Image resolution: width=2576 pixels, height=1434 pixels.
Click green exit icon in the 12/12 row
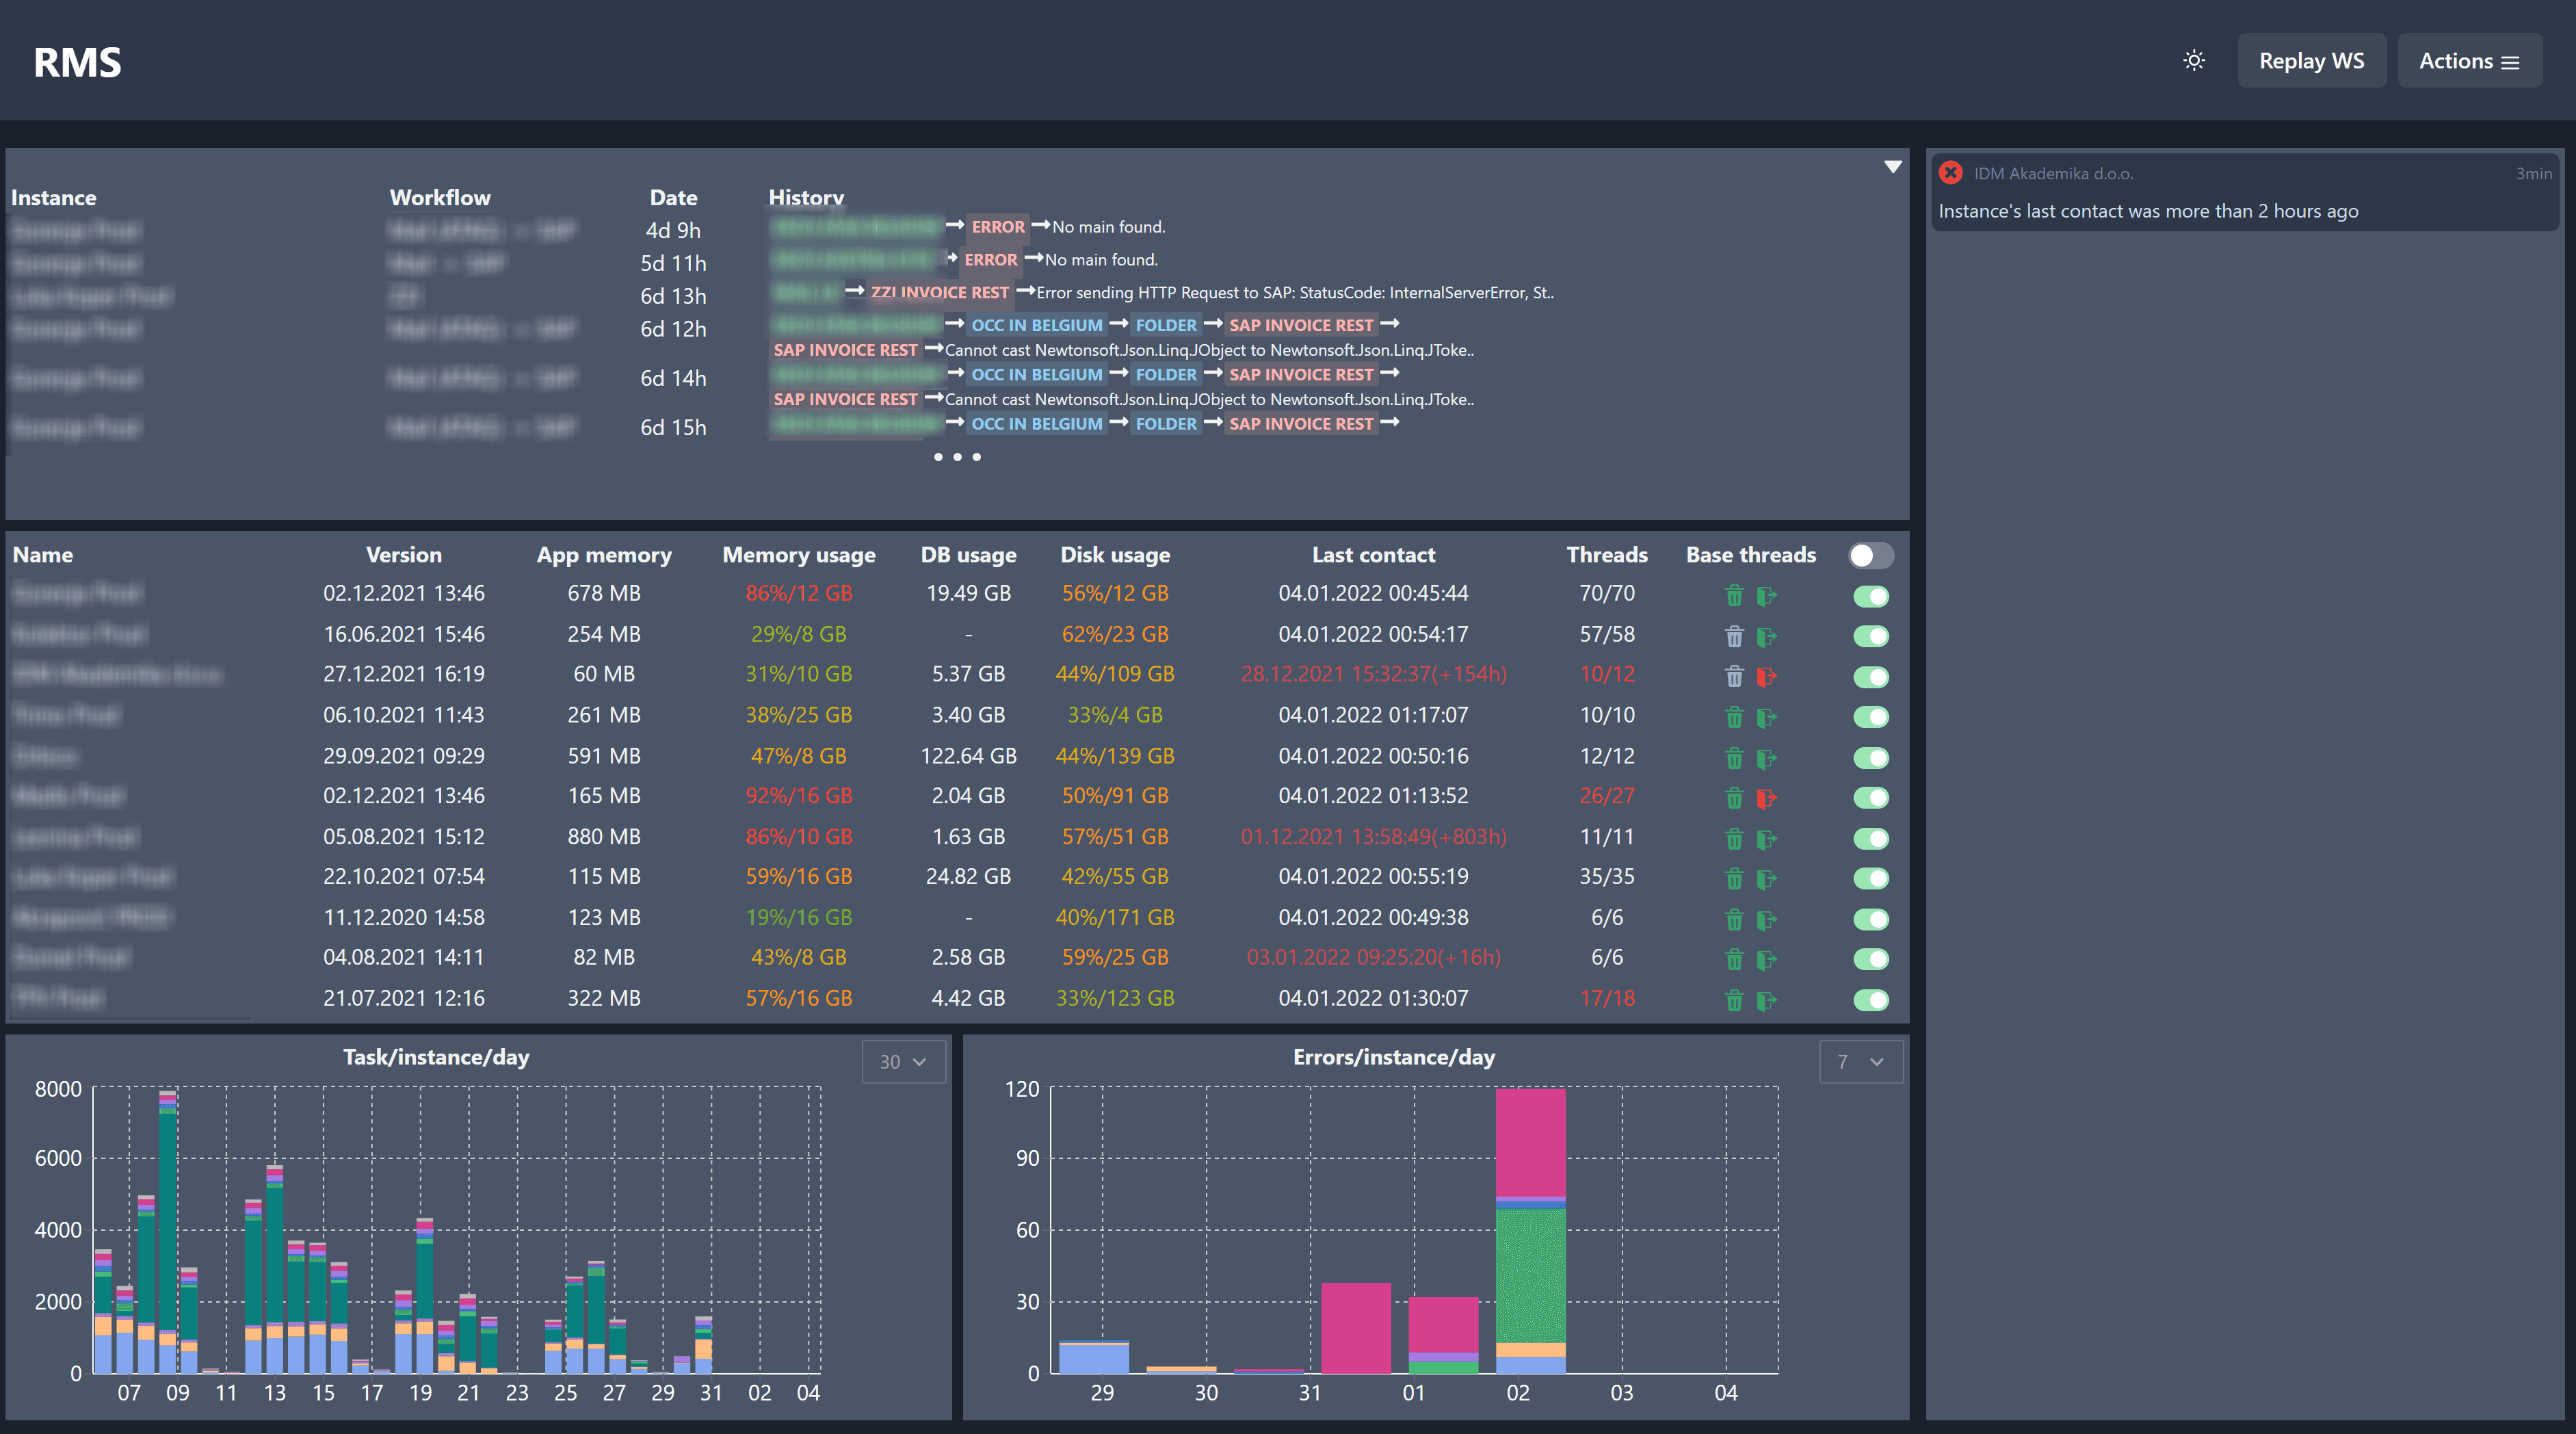coord(1767,758)
